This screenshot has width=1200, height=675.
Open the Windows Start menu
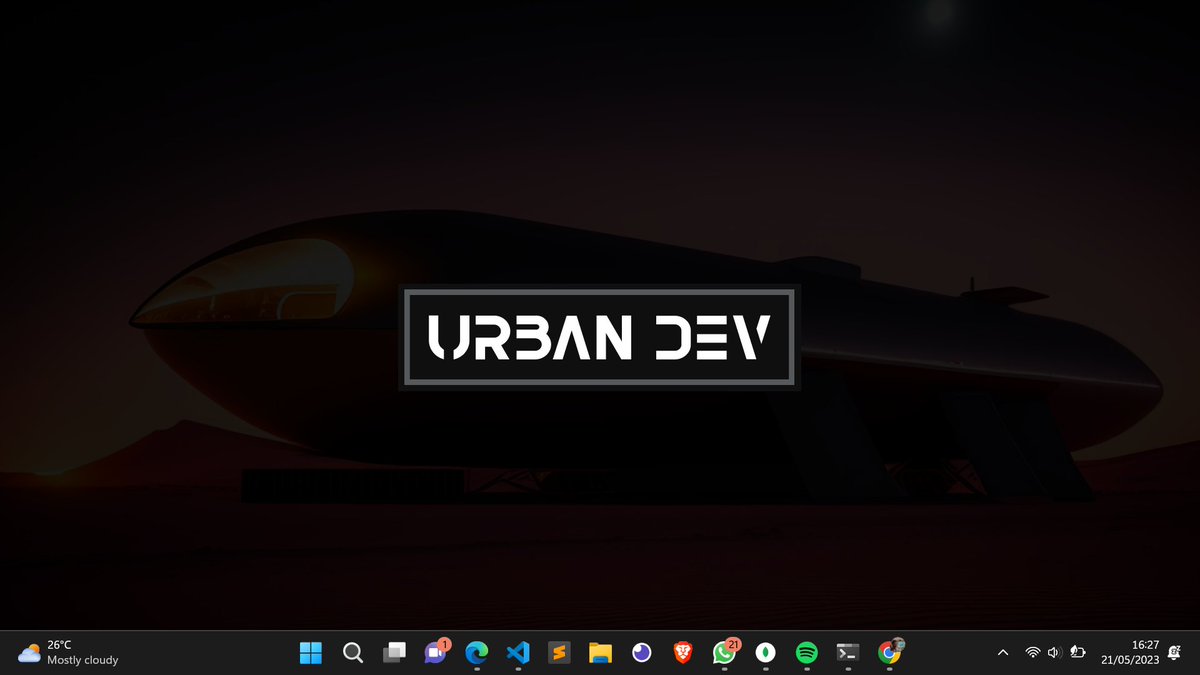[311, 653]
